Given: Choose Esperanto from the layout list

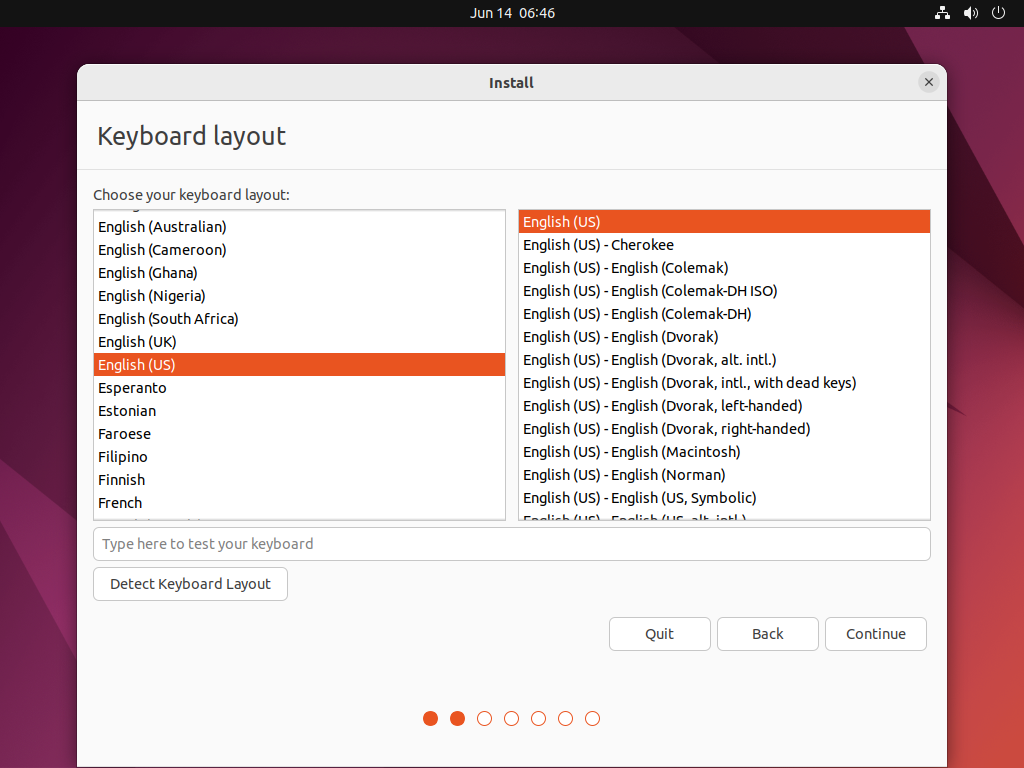Looking at the screenshot, I should pos(132,388).
